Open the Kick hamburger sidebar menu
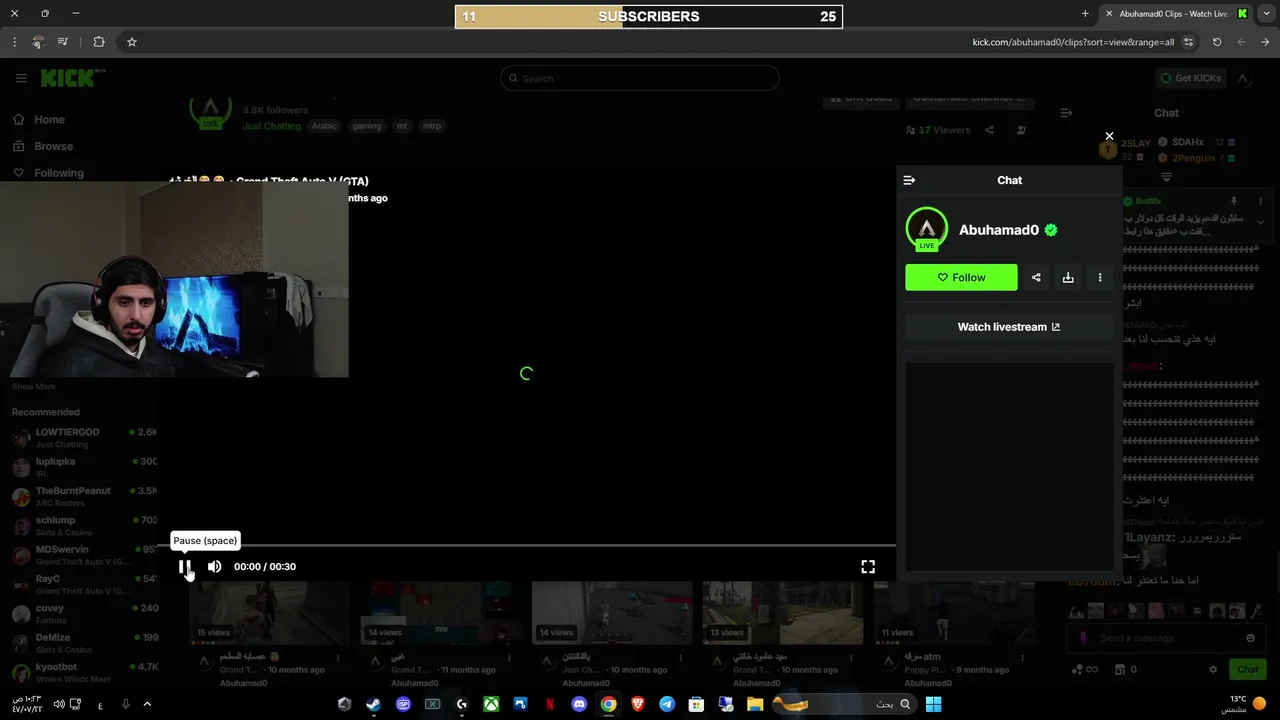 [x=21, y=78]
